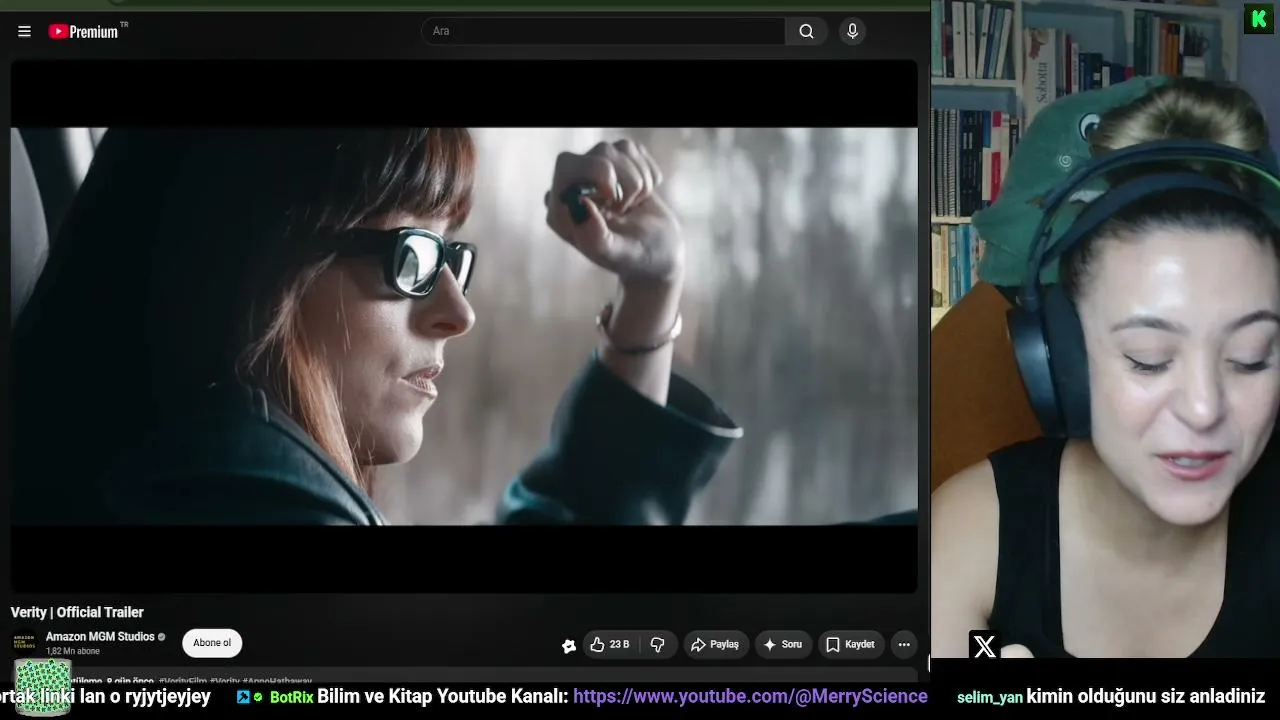Focus the Ara search field

(603, 31)
